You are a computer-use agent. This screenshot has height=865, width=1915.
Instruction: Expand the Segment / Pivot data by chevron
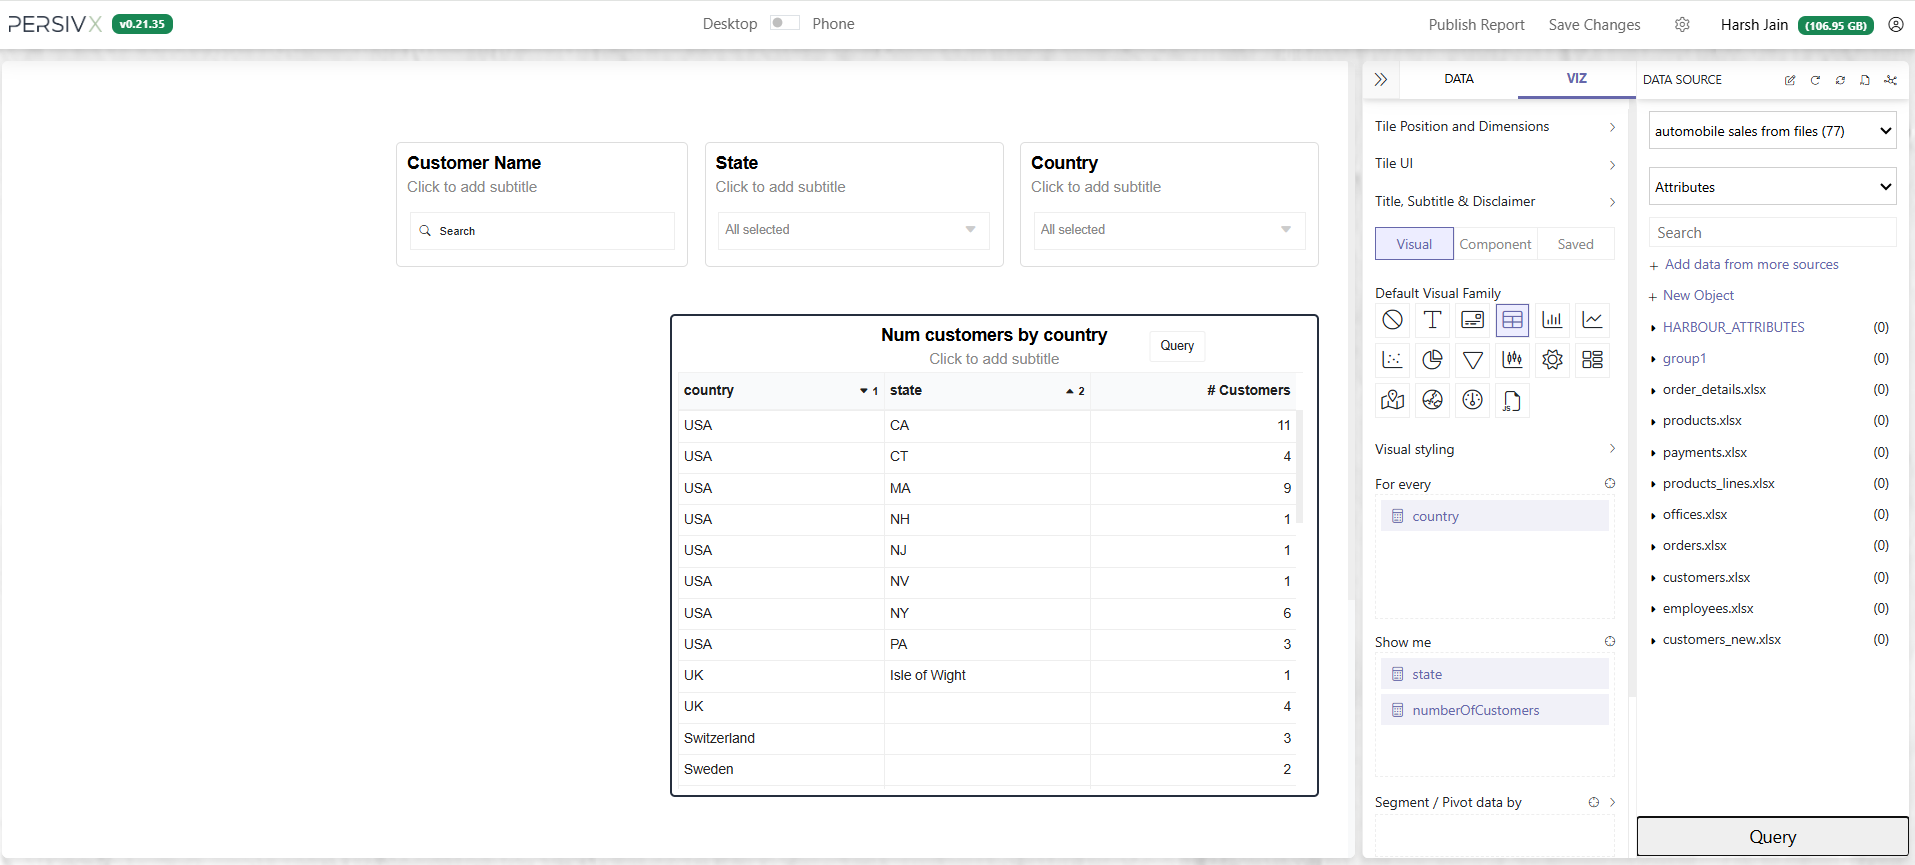click(1612, 802)
